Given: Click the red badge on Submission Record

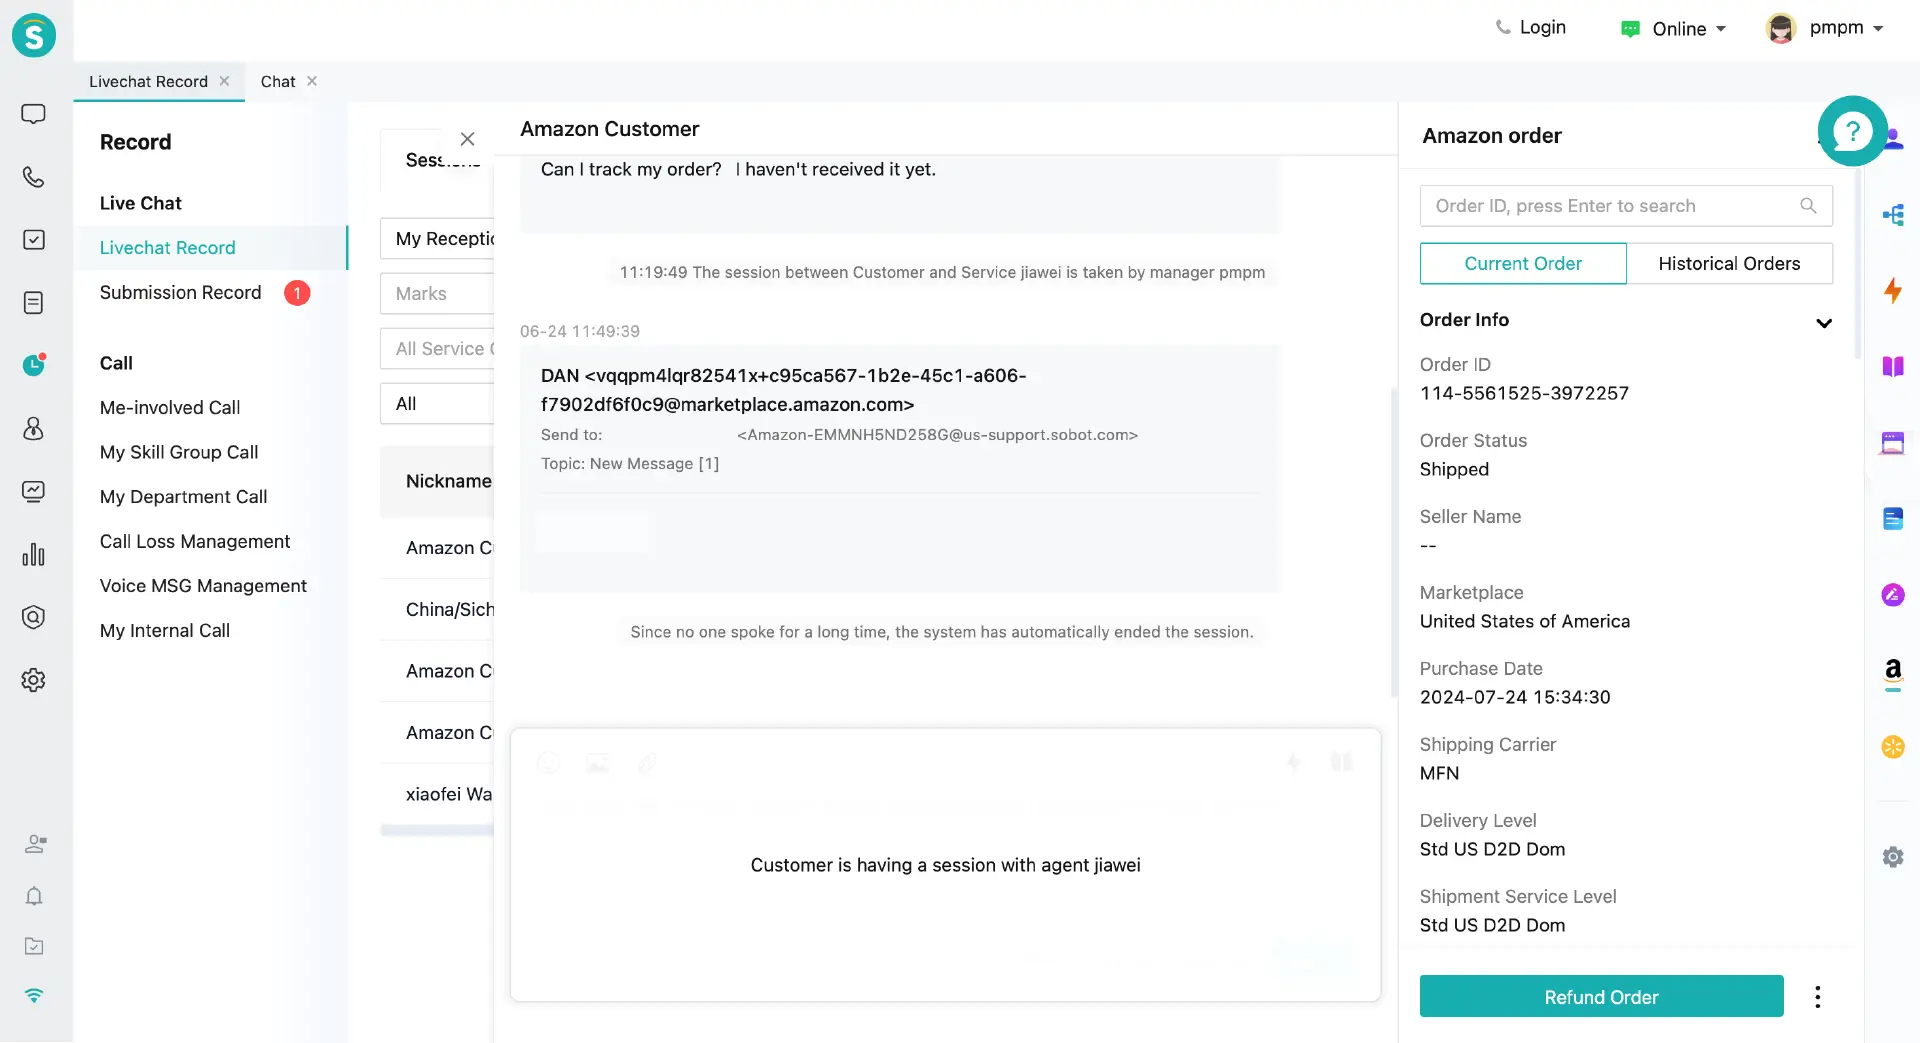Looking at the screenshot, I should (x=297, y=293).
